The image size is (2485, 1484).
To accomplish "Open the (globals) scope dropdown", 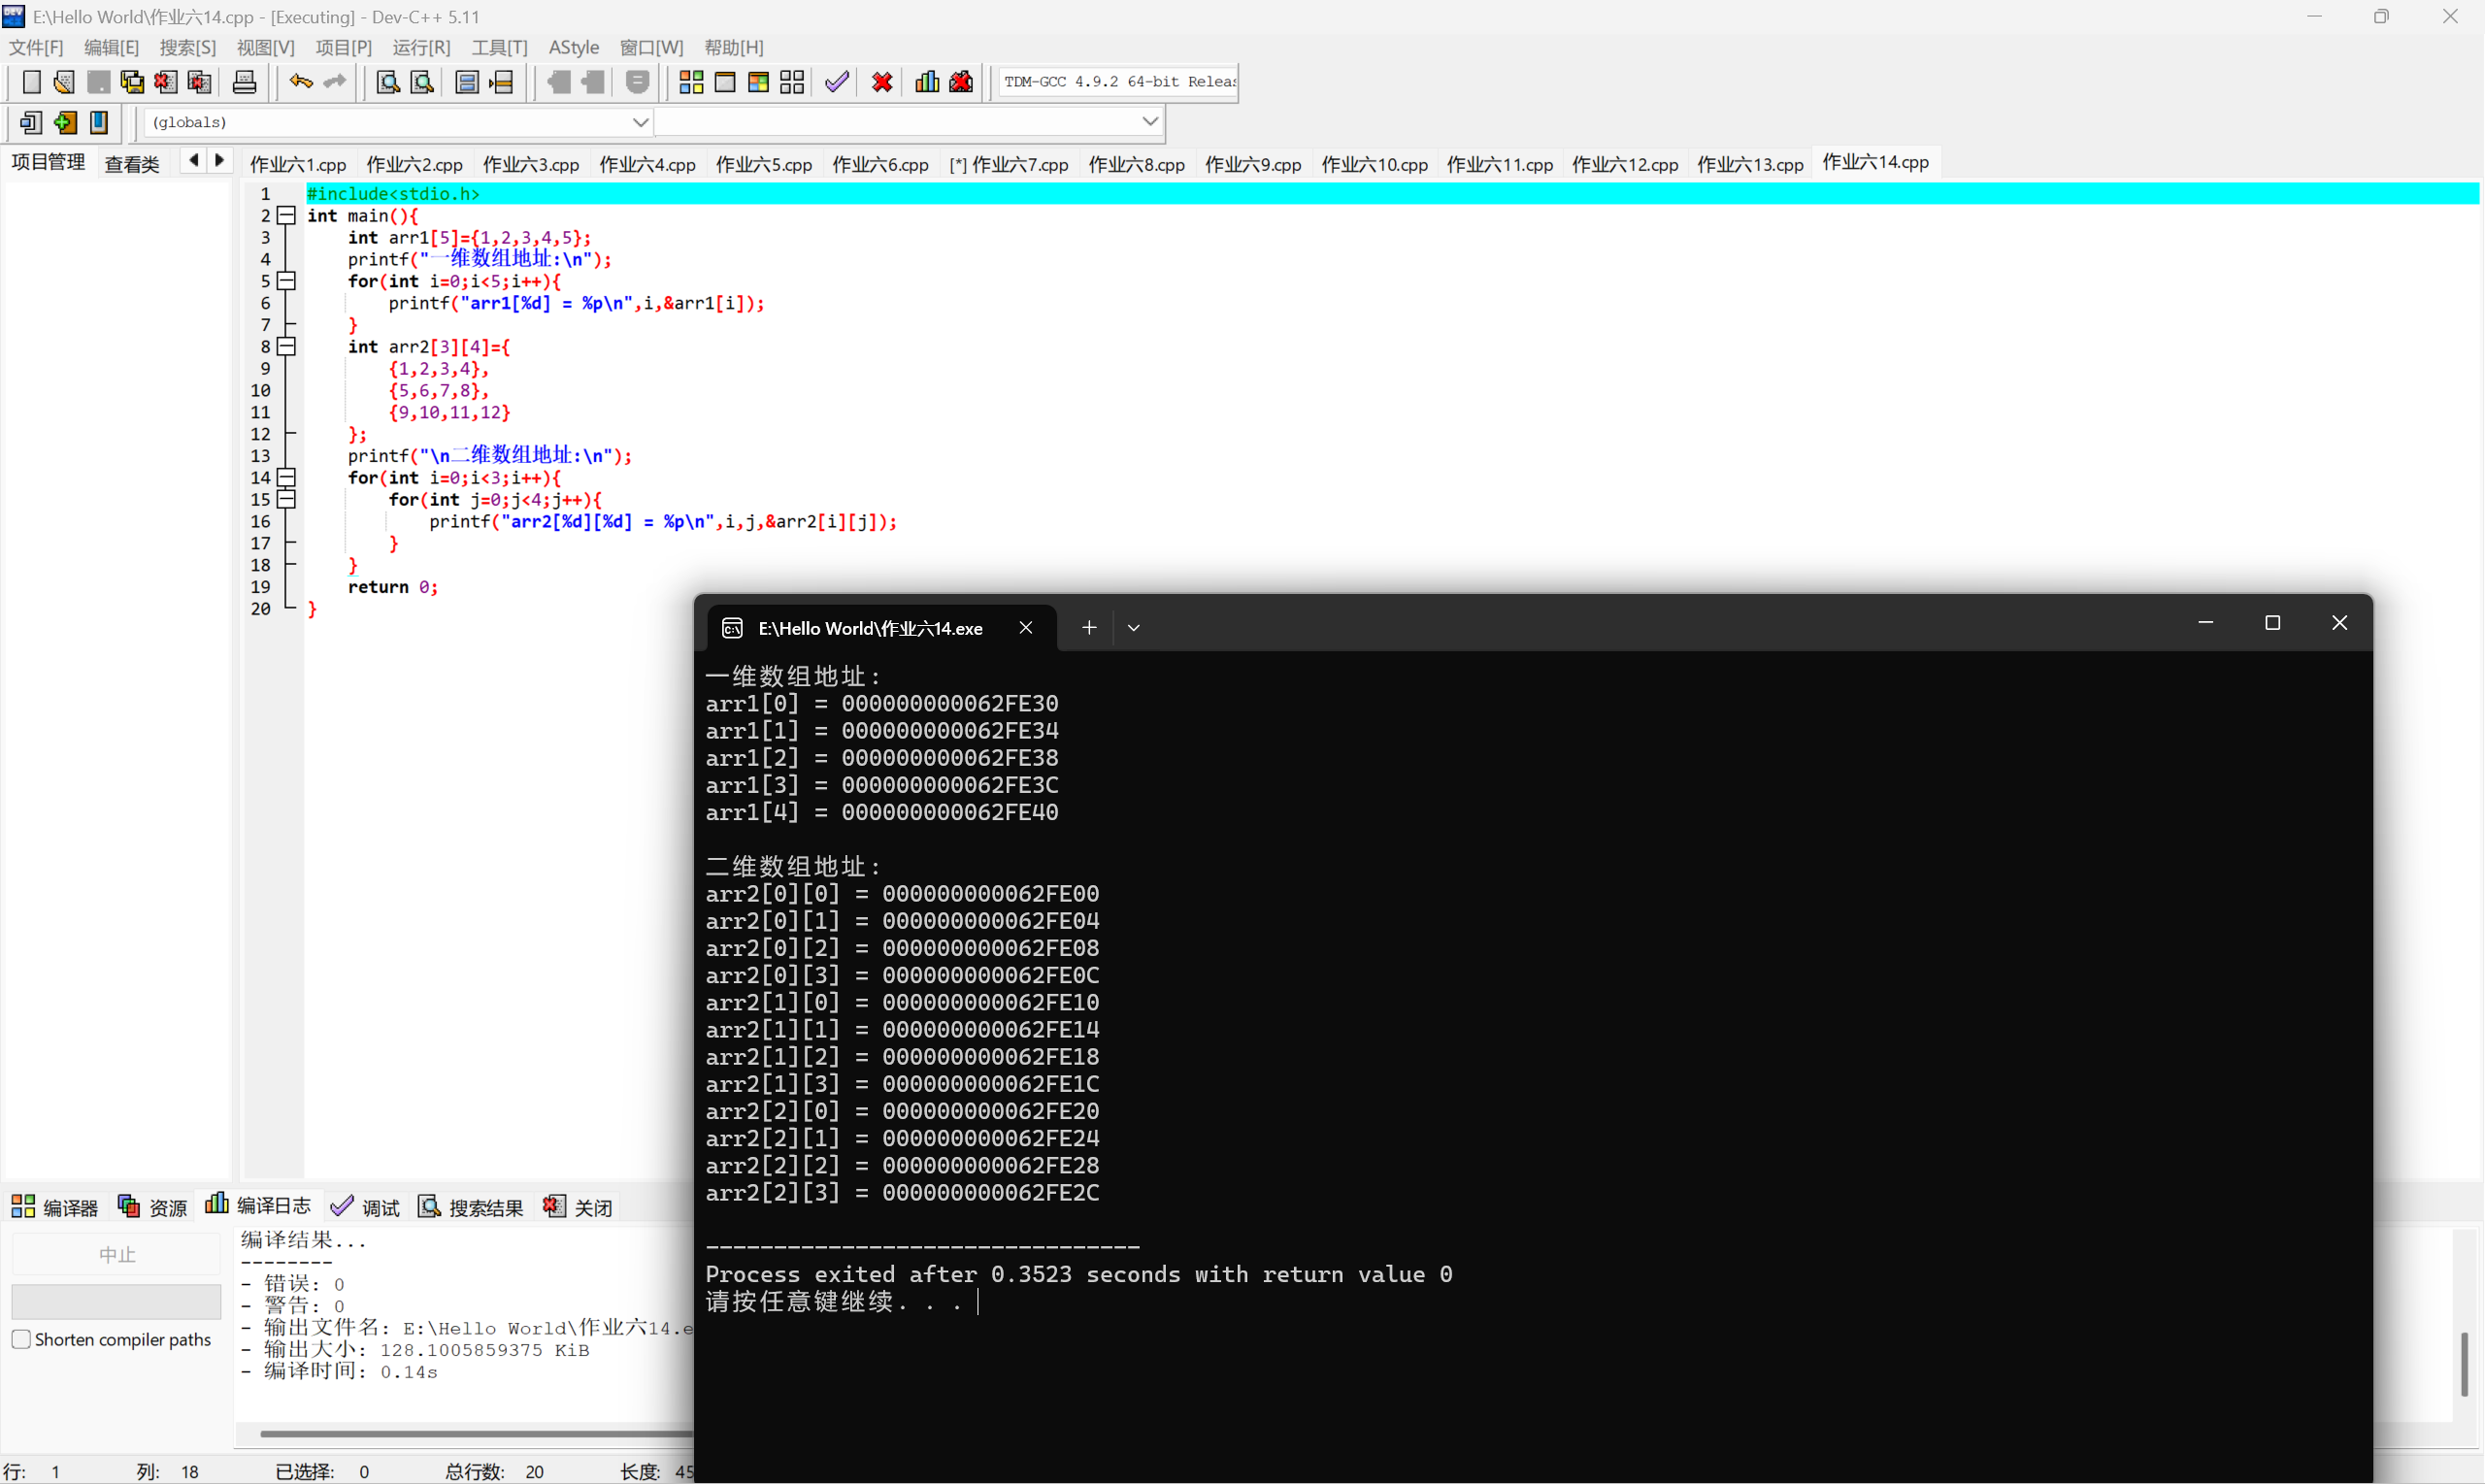I will pos(640,122).
